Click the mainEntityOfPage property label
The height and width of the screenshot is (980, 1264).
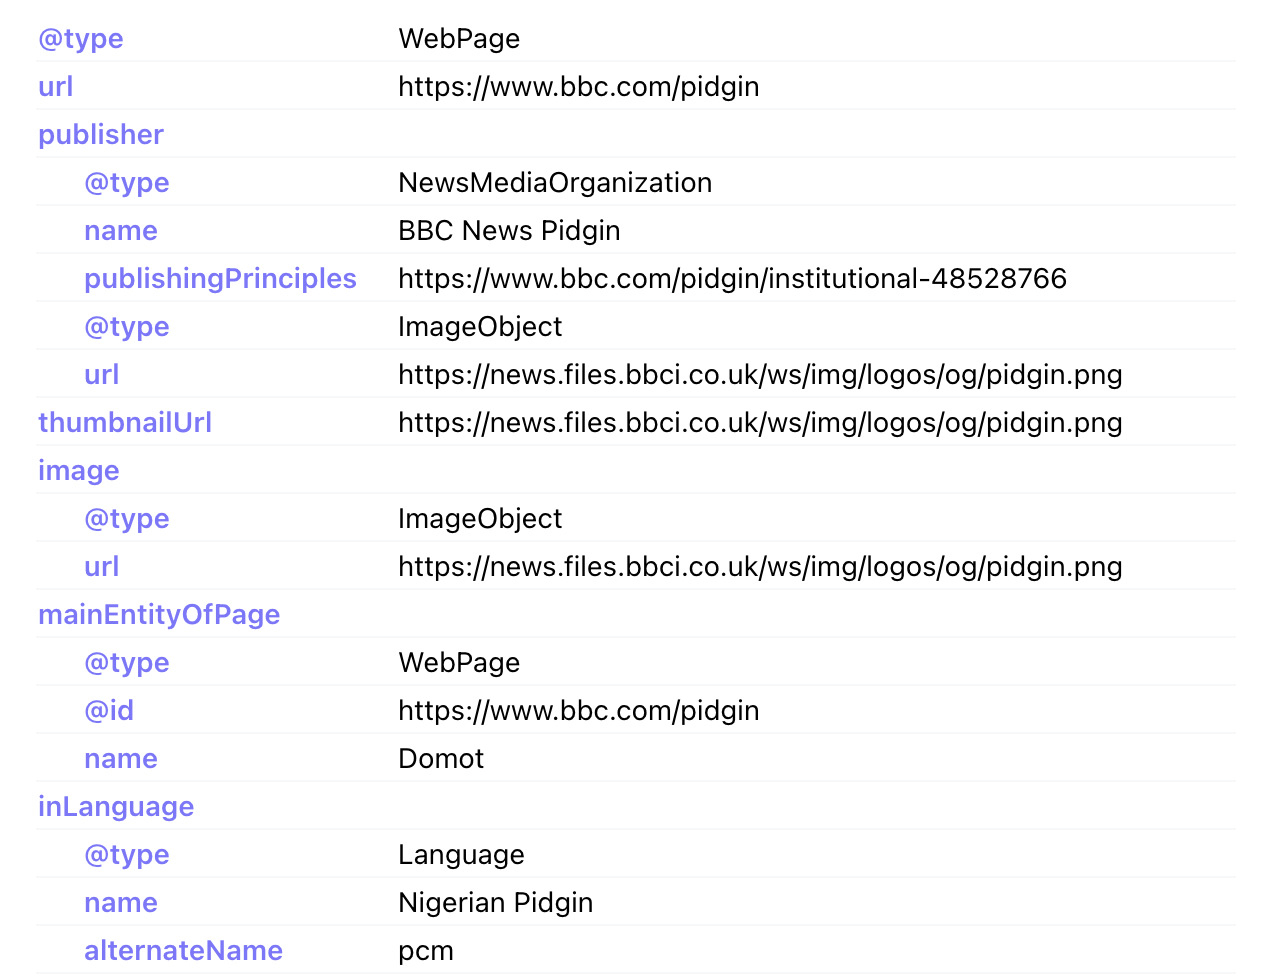[158, 614]
